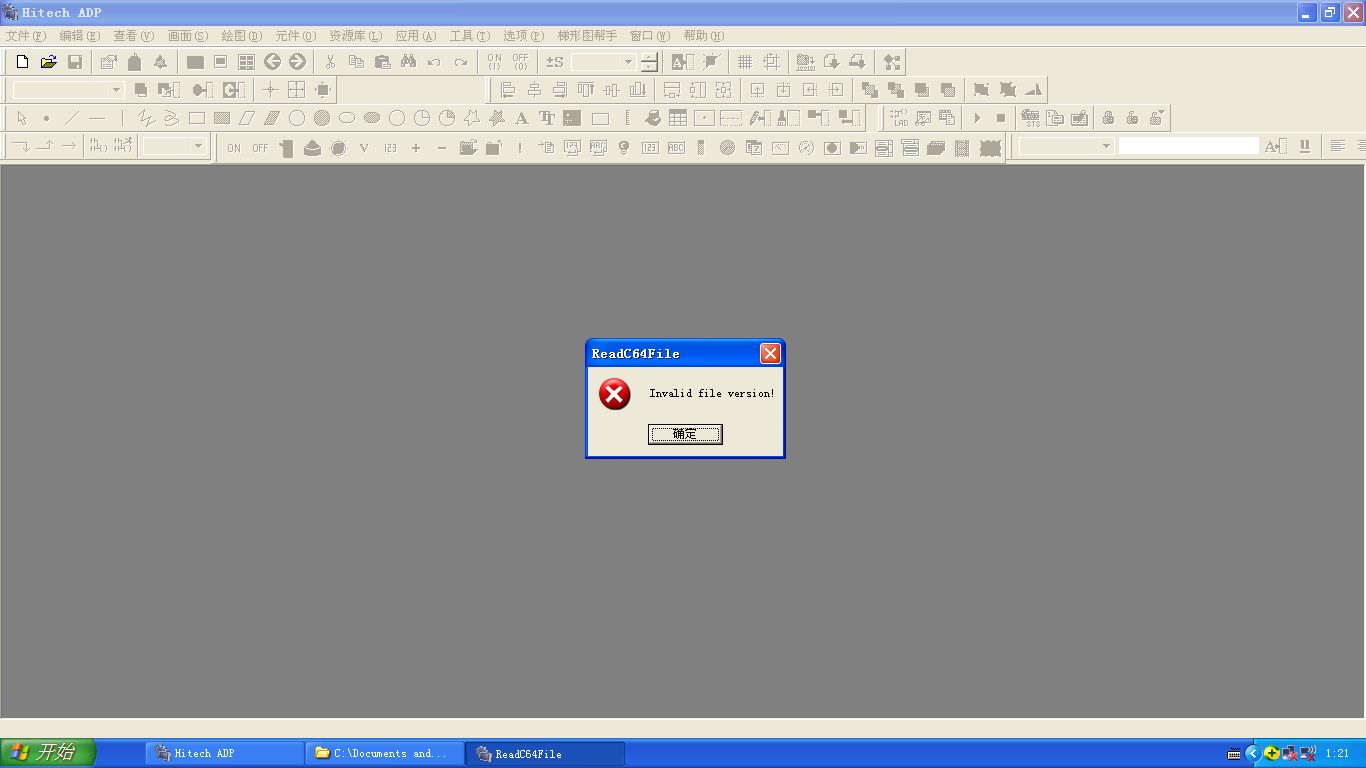Screen dimensions: 1366x768
Task: Open a project using the folder icon
Action: coord(48,62)
